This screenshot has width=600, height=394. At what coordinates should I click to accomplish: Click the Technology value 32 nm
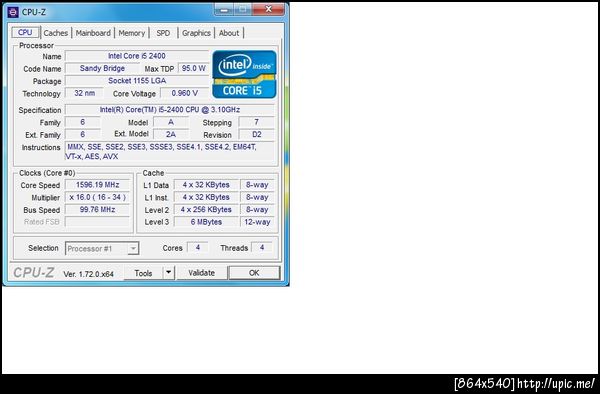pyautogui.click(x=84, y=93)
